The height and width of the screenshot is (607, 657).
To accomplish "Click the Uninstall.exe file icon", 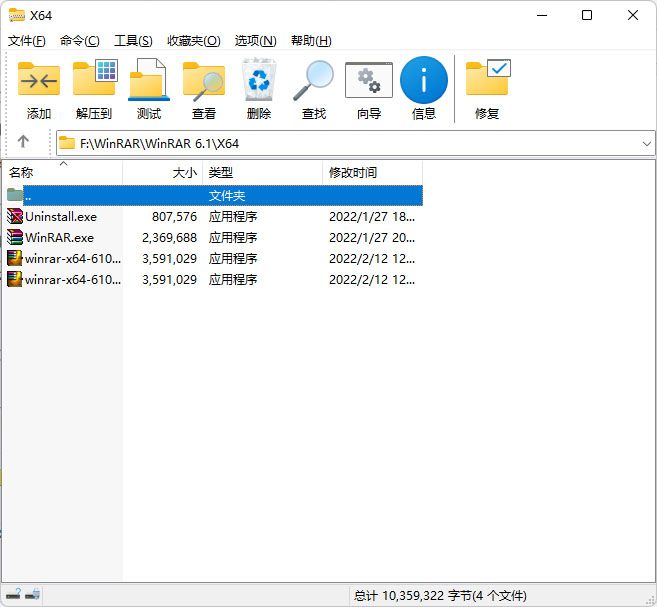I will [15, 216].
